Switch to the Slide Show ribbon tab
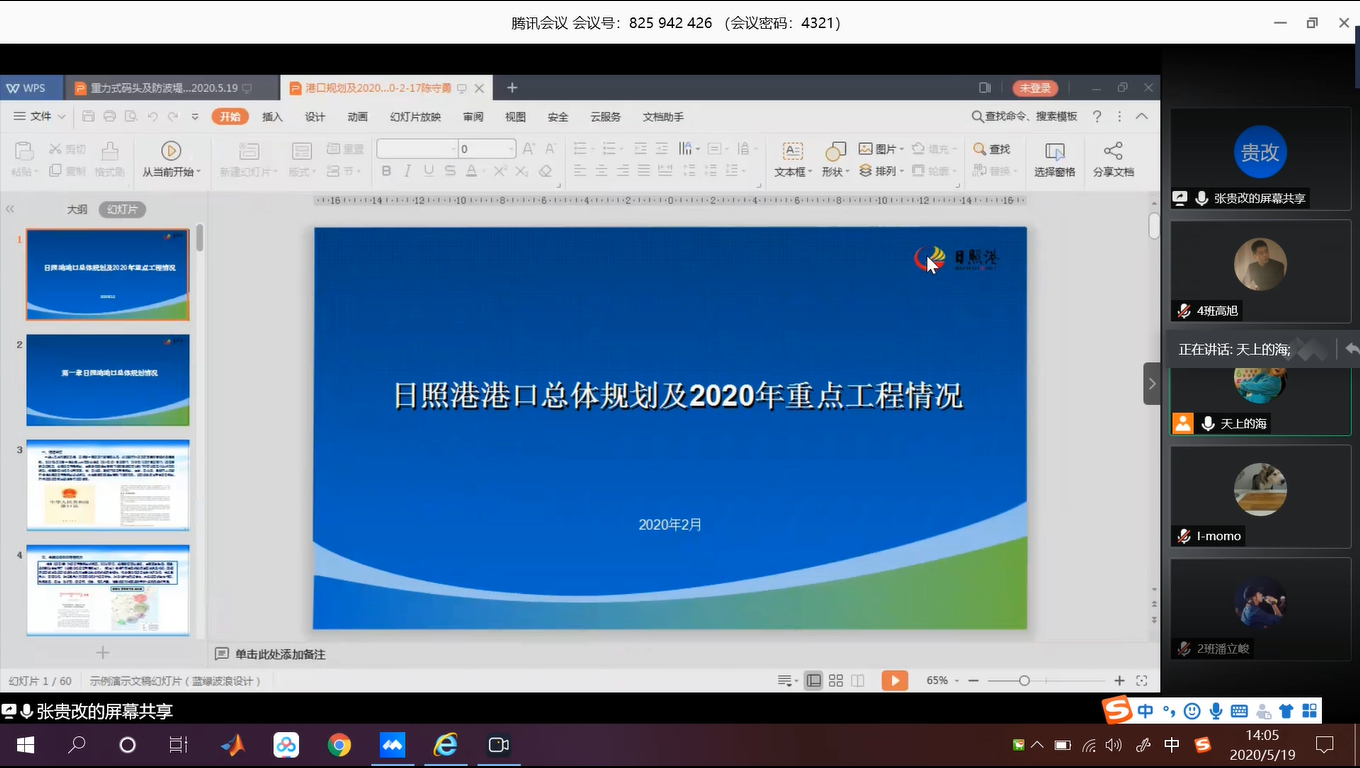The height and width of the screenshot is (768, 1360). (x=415, y=117)
